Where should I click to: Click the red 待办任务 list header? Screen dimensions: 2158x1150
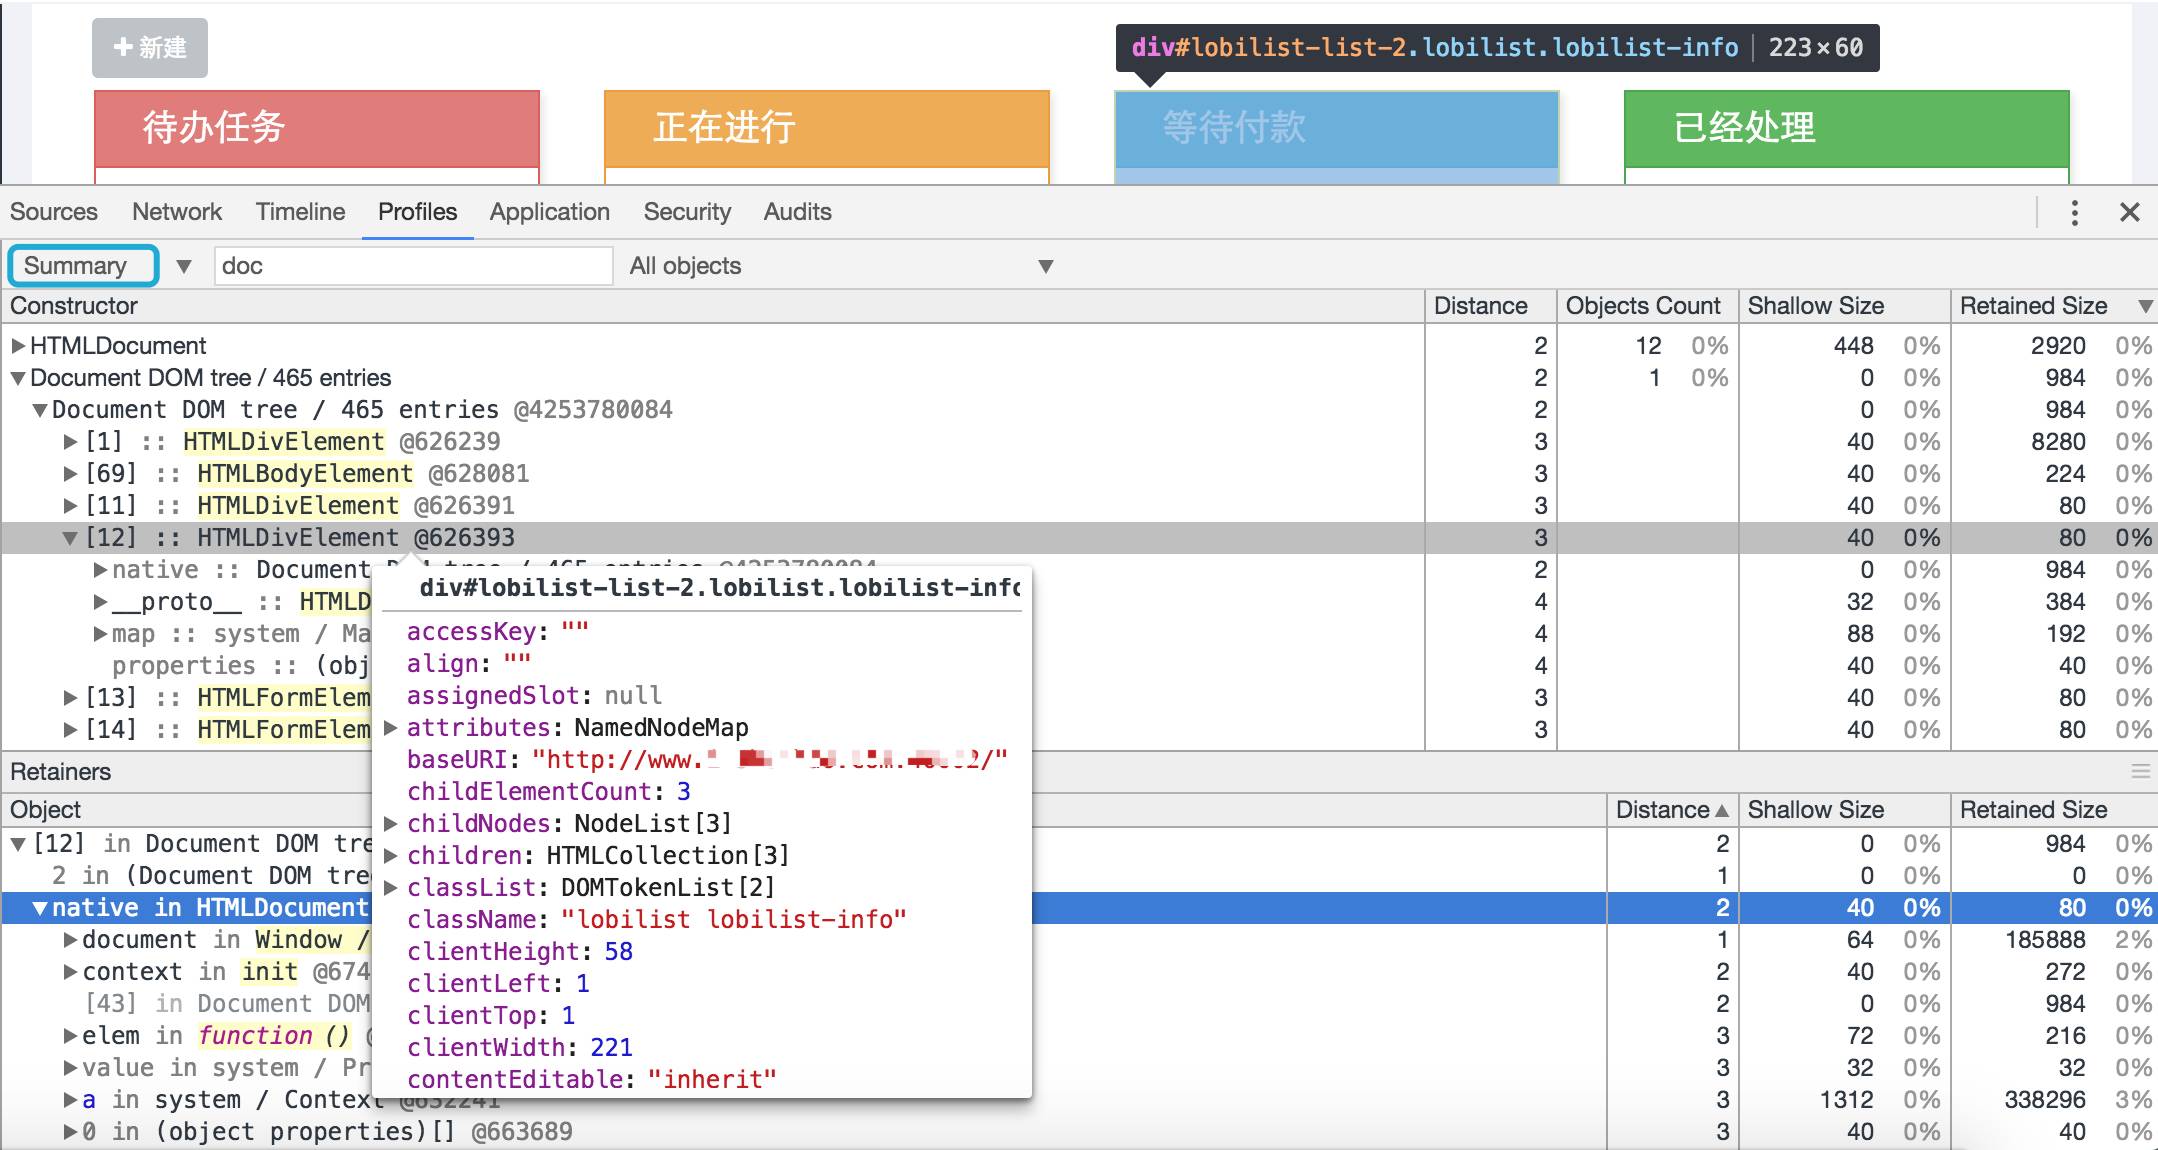coord(316,128)
